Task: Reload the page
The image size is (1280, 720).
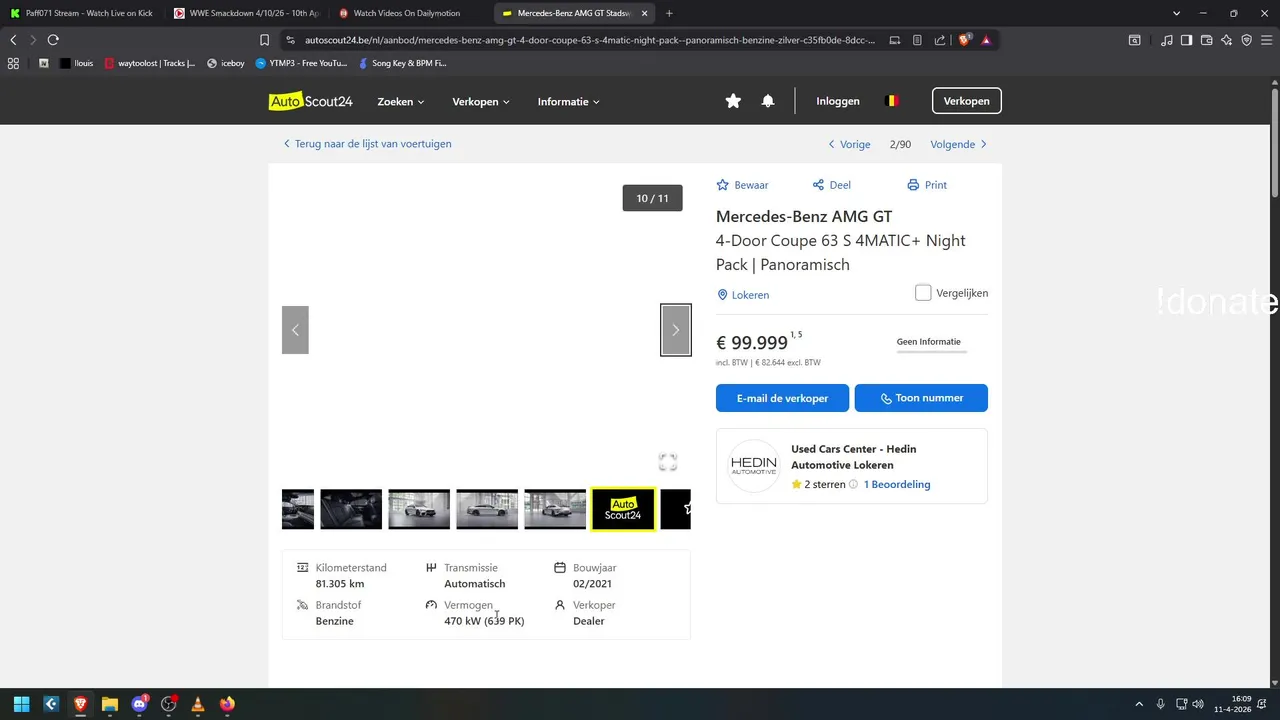Action: pos(53,40)
